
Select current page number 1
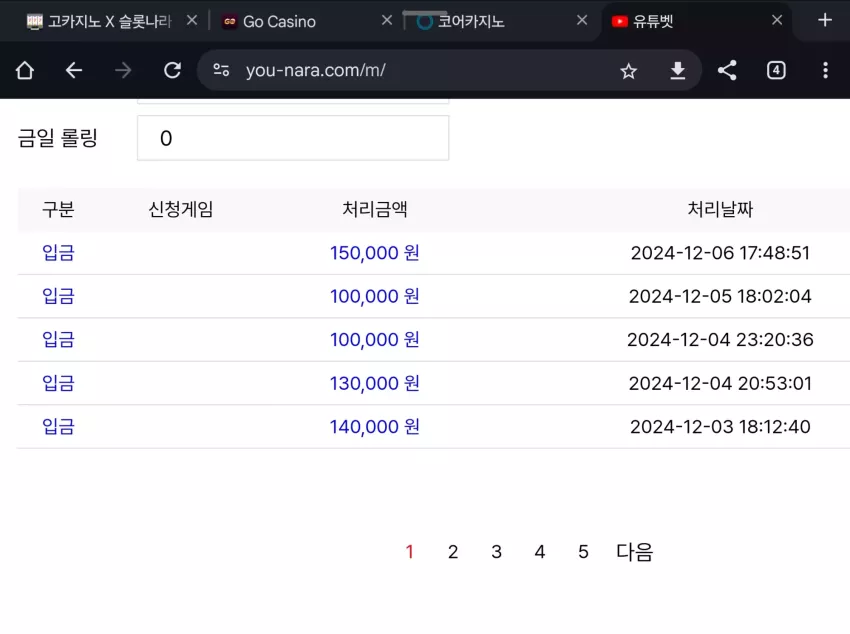tap(409, 552)
